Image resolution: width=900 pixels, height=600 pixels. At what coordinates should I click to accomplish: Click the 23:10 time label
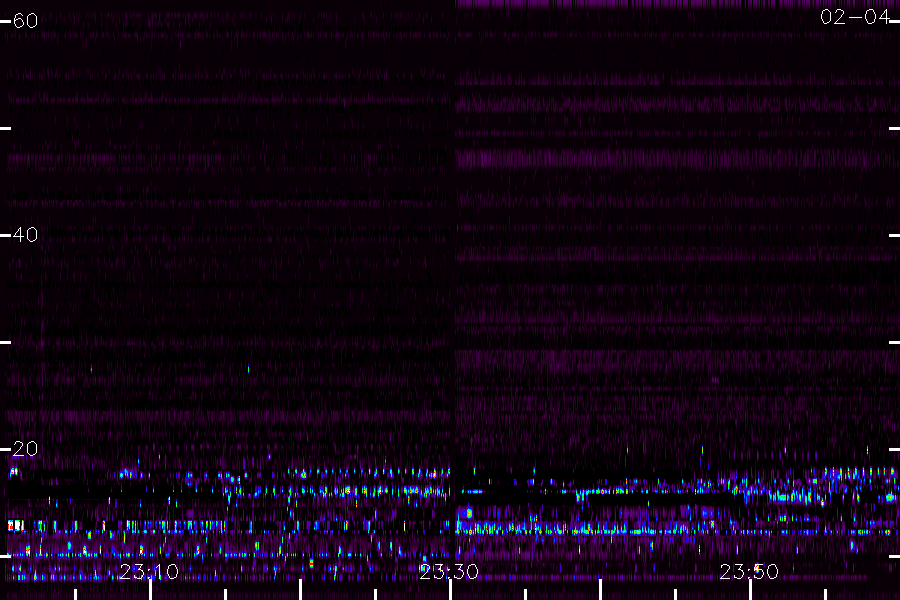(149, 572)
